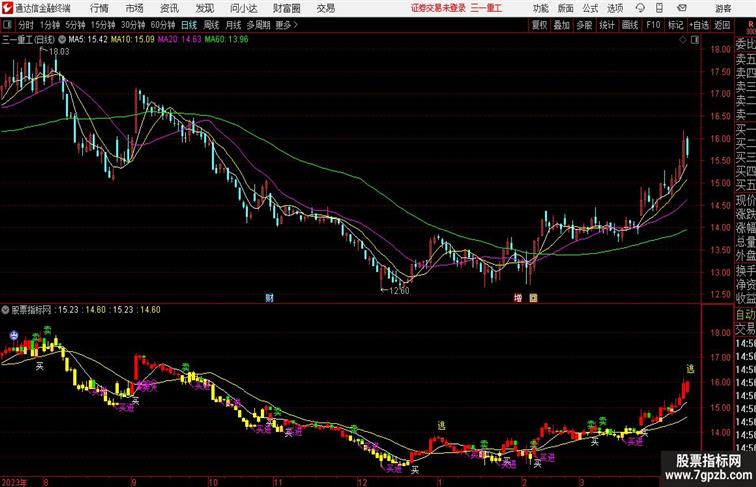Open the 市场 menu
This screenshot has height=487, width=756.
[135, 8]
